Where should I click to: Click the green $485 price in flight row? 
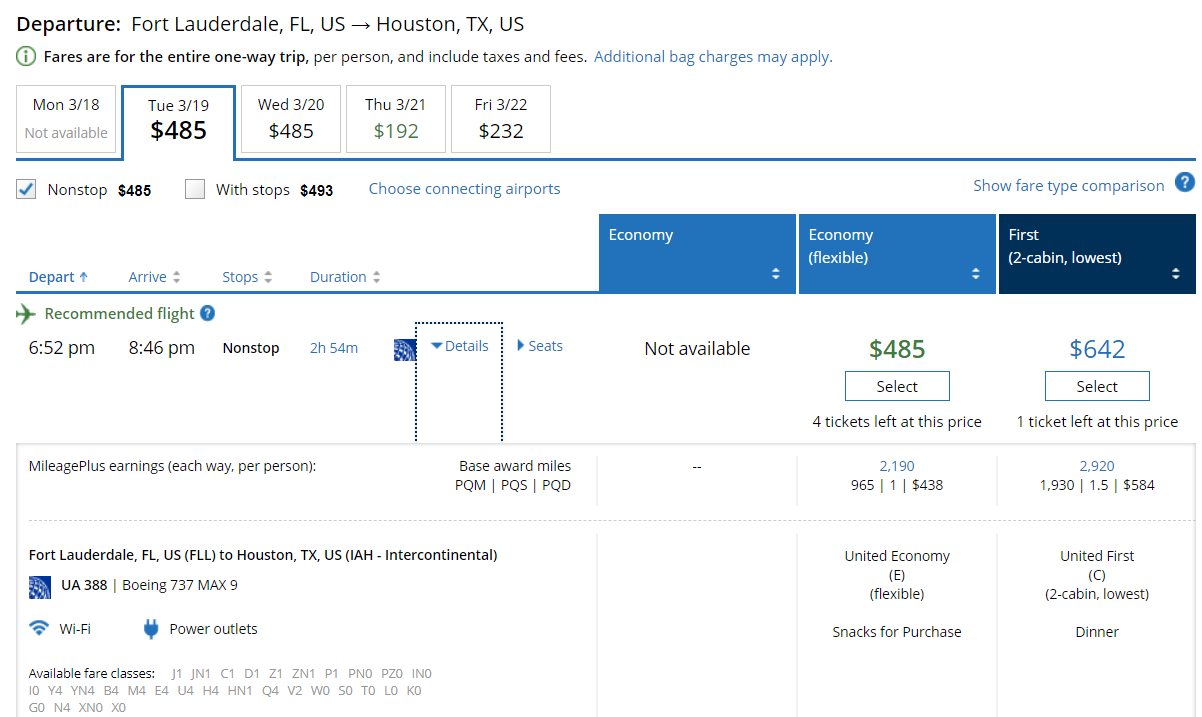[897, 349]
